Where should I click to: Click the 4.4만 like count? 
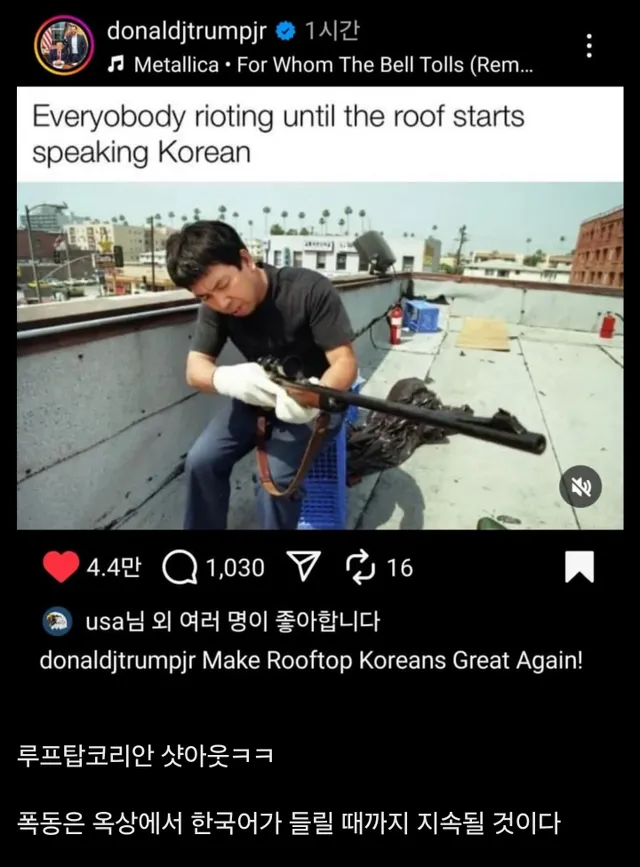pos(113,568)
